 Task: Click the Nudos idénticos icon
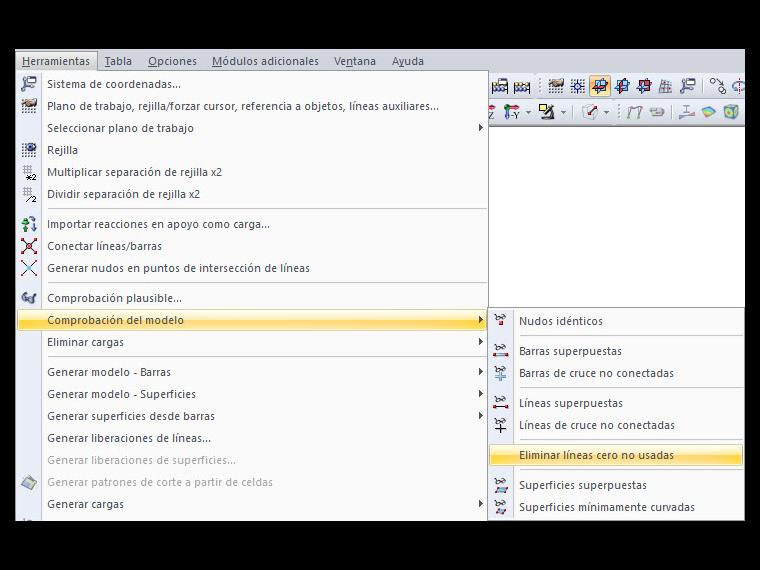tap(501, 320)
